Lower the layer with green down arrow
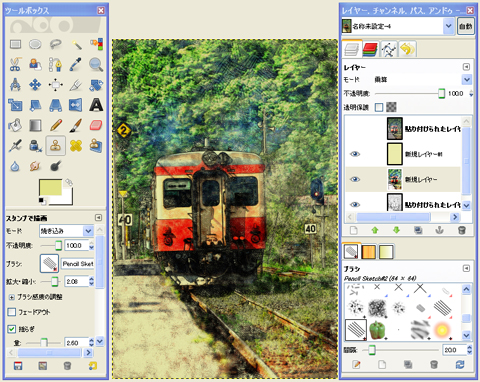Image resolution: width=480 pixels, height=382 pixels. [396, 230]
